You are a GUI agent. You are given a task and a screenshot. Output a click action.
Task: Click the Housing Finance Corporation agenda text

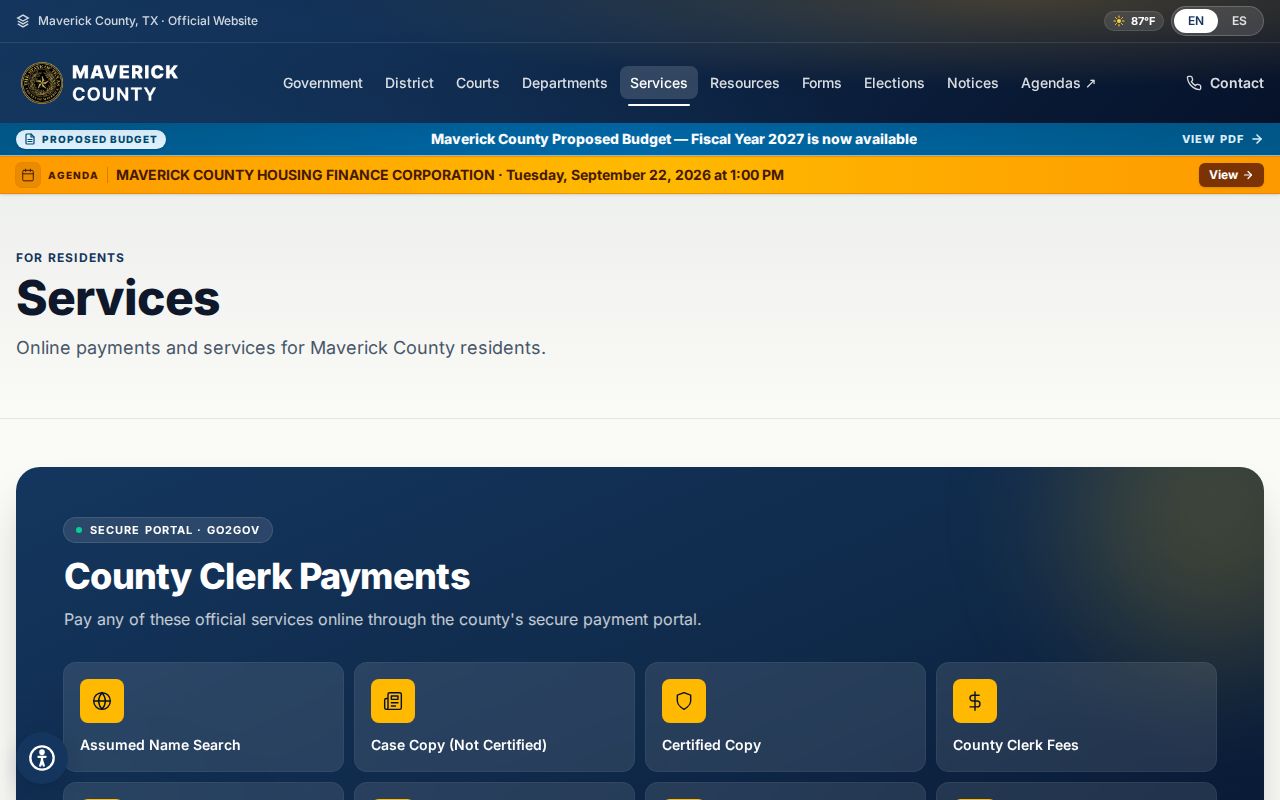click(450, 175)
